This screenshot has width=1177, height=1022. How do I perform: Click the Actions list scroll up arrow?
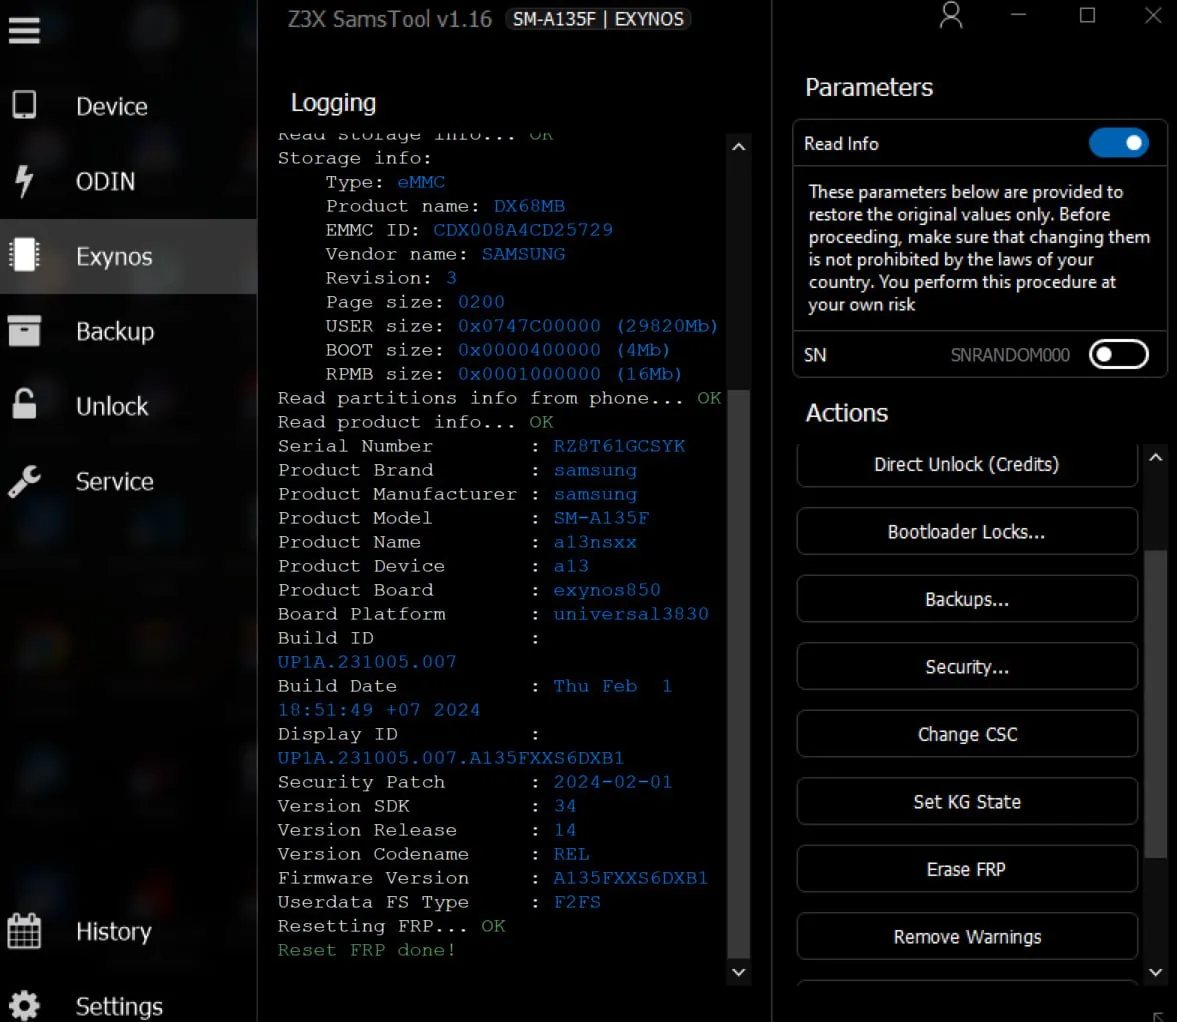click(x=1156, y=457)
